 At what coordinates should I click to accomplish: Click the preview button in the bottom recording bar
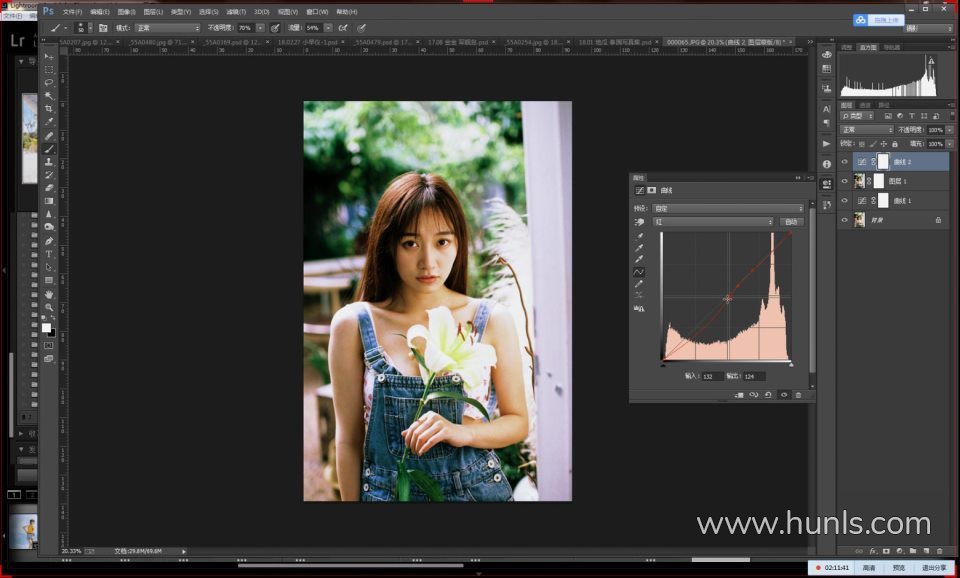click(x=899, y=568)
